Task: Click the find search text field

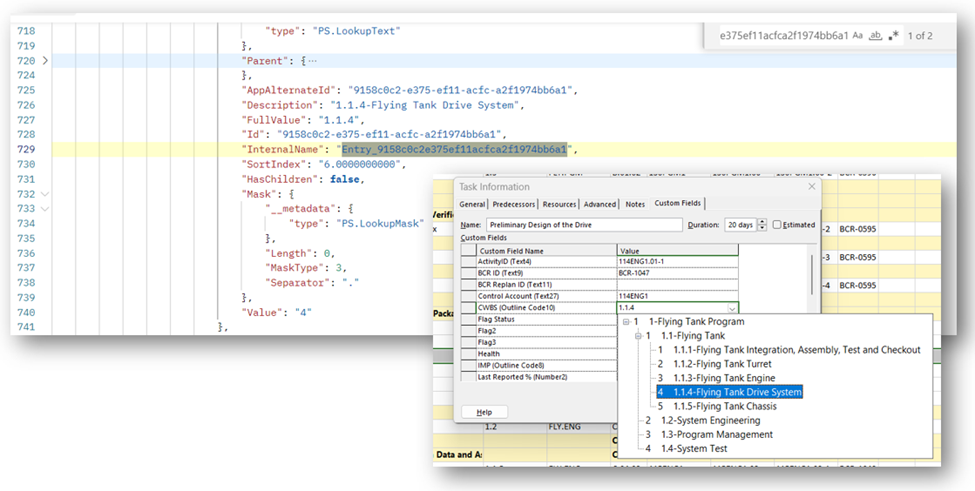Action: [x=783, y=35]
